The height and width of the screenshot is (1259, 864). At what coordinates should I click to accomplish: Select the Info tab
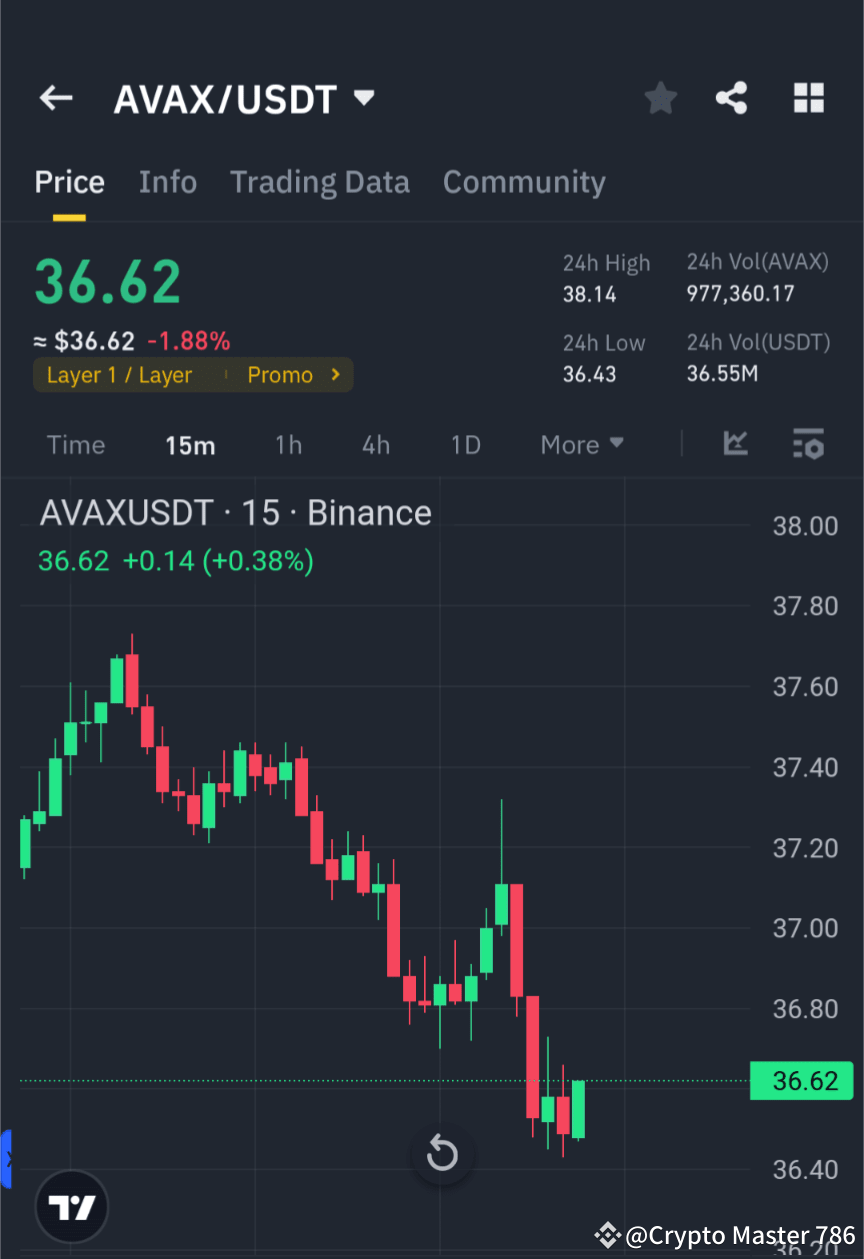click(x=167, y=182)
